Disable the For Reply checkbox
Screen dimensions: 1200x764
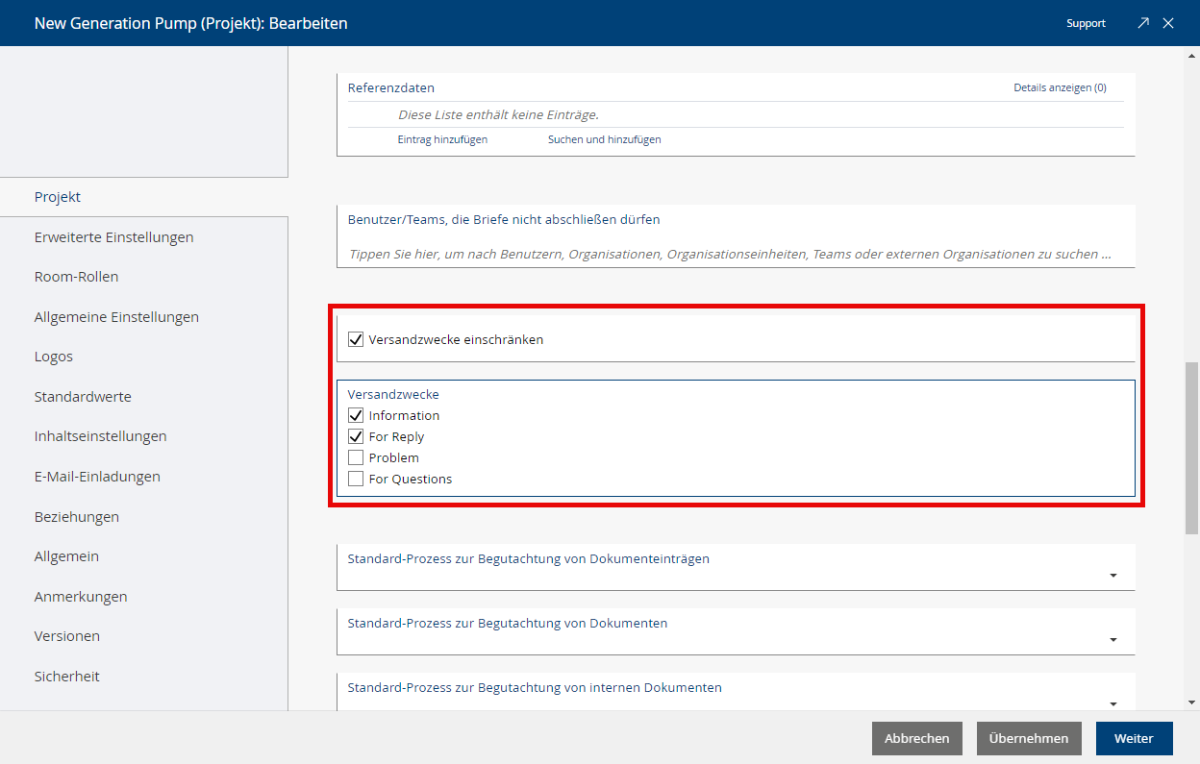356,437
